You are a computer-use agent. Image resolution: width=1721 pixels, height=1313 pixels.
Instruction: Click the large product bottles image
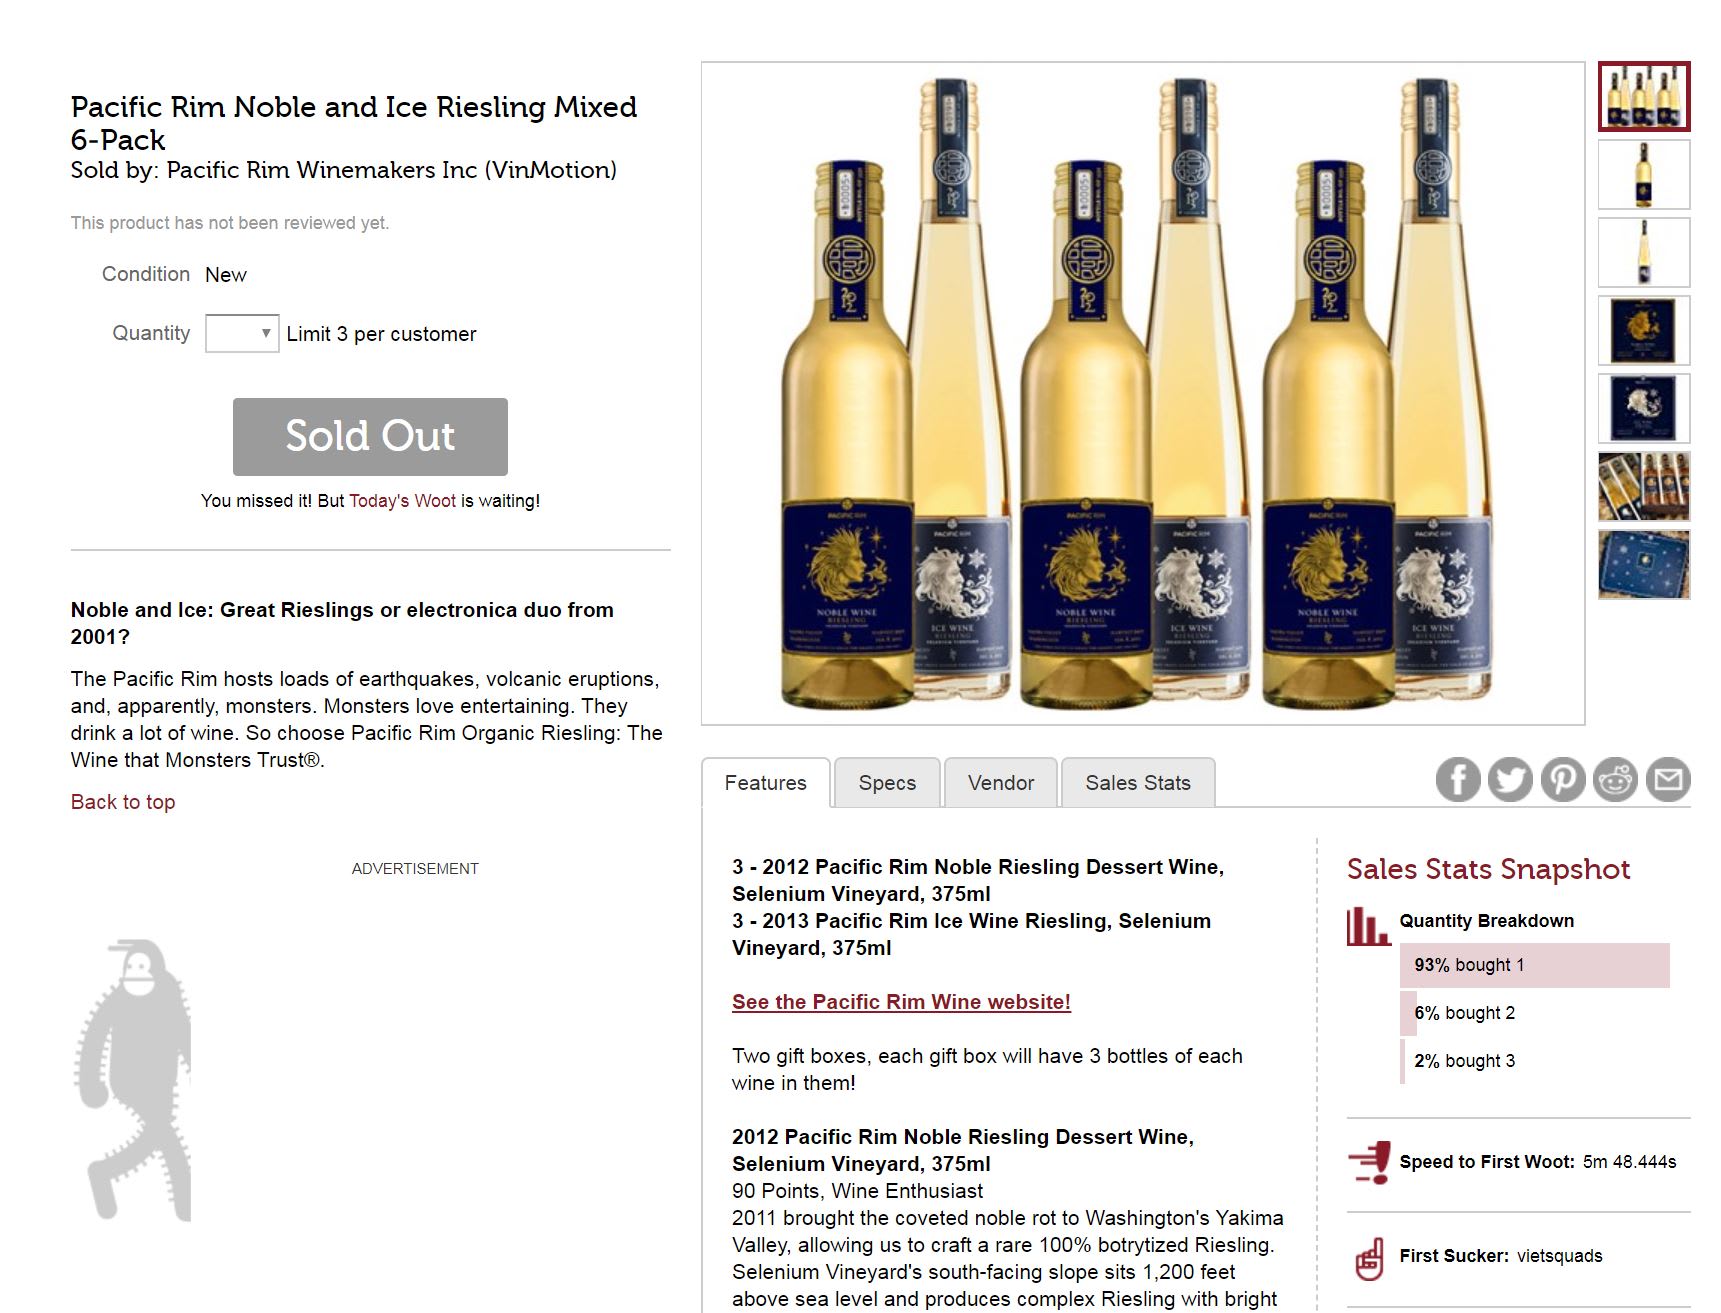pos(1142,393)
